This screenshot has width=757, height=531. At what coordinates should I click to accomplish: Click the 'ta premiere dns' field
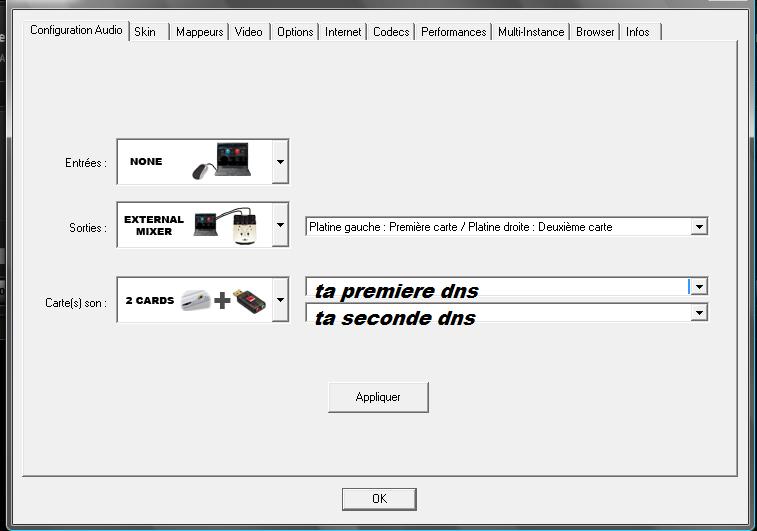pyautogui.click(x=495, y=288)
